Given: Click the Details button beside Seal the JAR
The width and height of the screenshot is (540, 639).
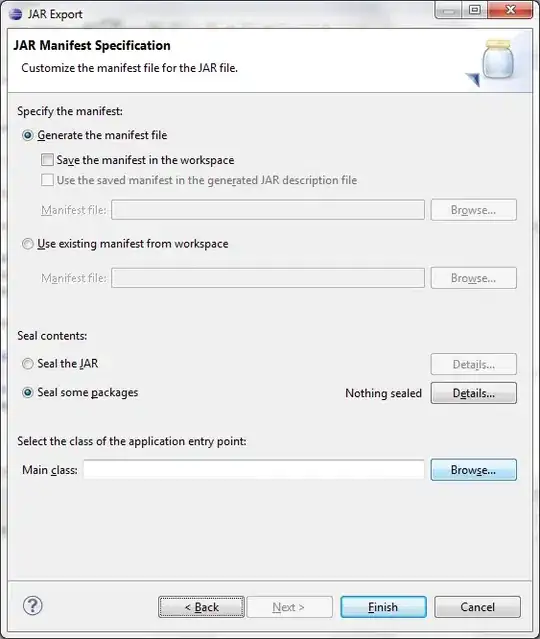Looking at the screenshot, I should tap(474, 364).
